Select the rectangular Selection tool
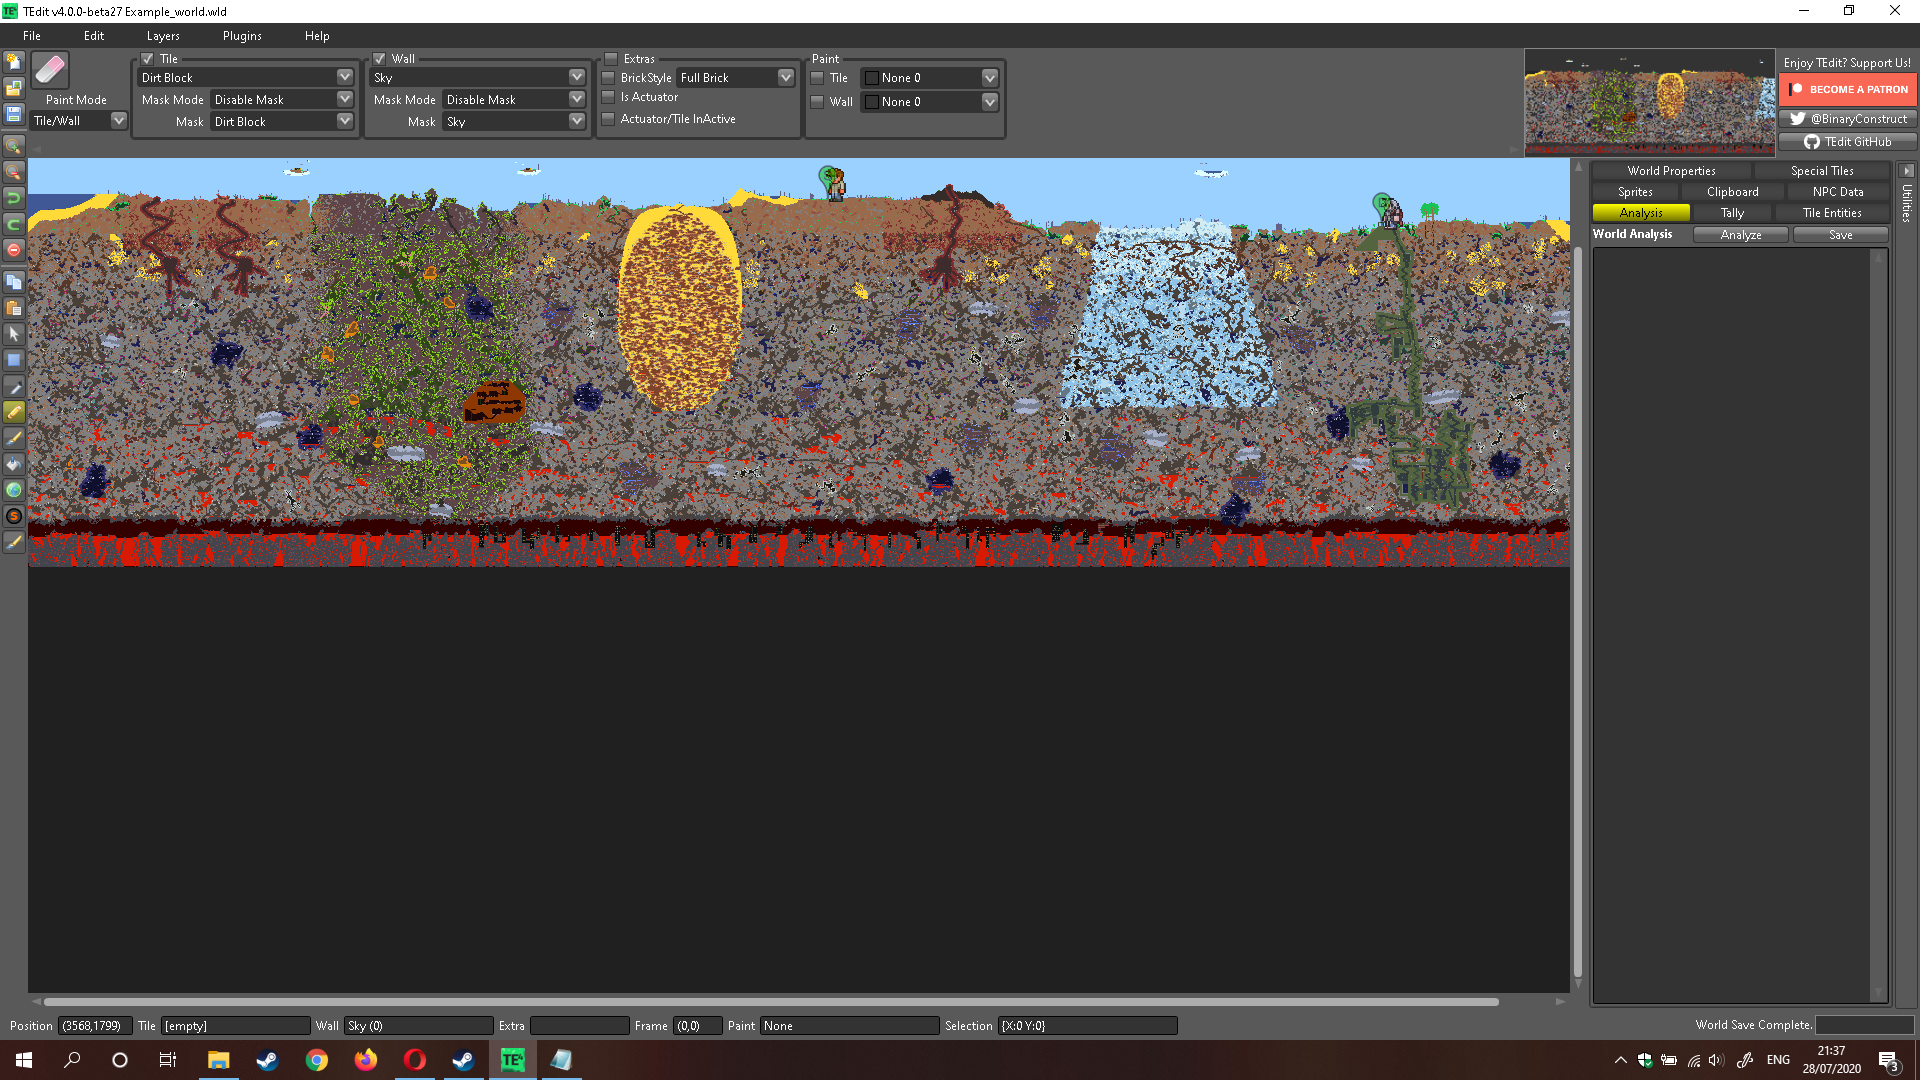This screenshot has height=1080, width=1920. coord(14,360)
